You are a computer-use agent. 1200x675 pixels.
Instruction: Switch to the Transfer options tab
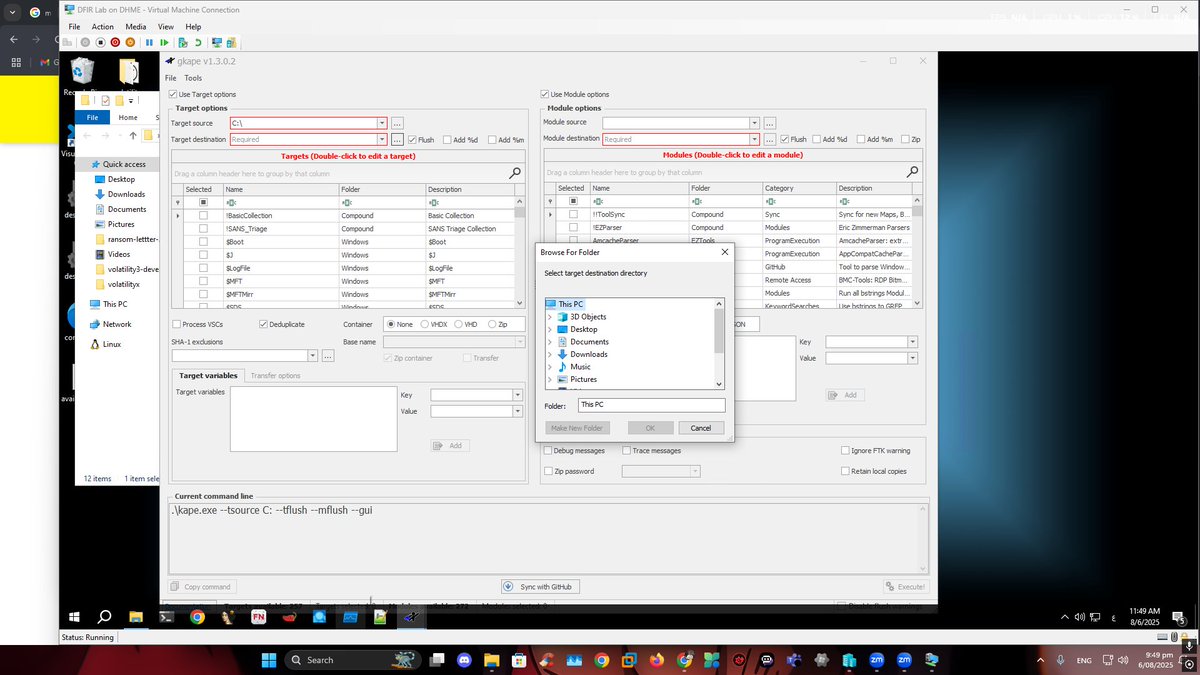point(275,376)
